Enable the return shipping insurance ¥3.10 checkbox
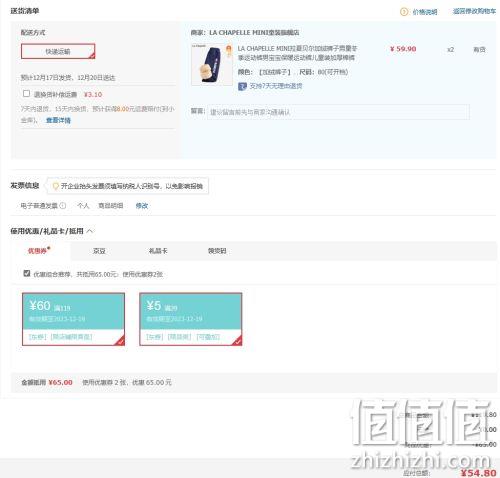The height and width of the screenshot is (478, 500). click(x=26, y=94)
